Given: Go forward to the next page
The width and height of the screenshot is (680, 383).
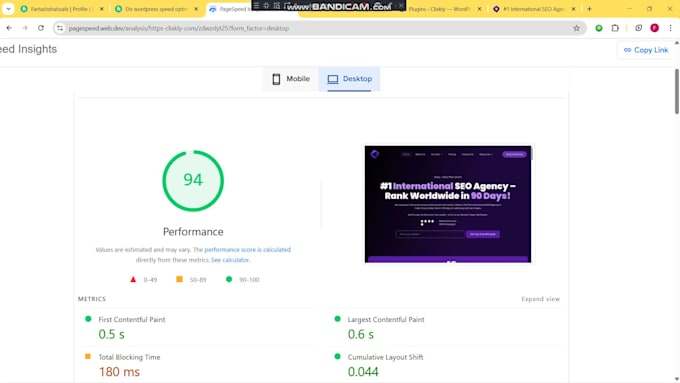Looking at the screenshot, I should click(25, 28).
